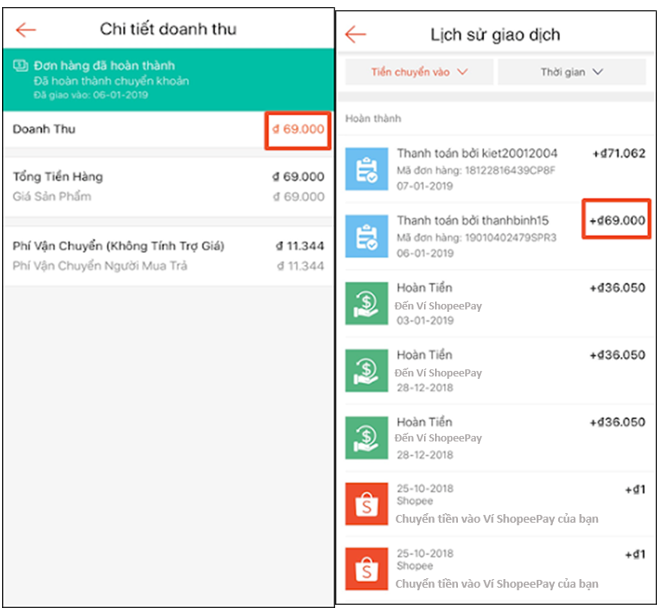Tap the refund icon dated 03-01-2019
This screenshot has width=664, height=611.
point(366,303)
